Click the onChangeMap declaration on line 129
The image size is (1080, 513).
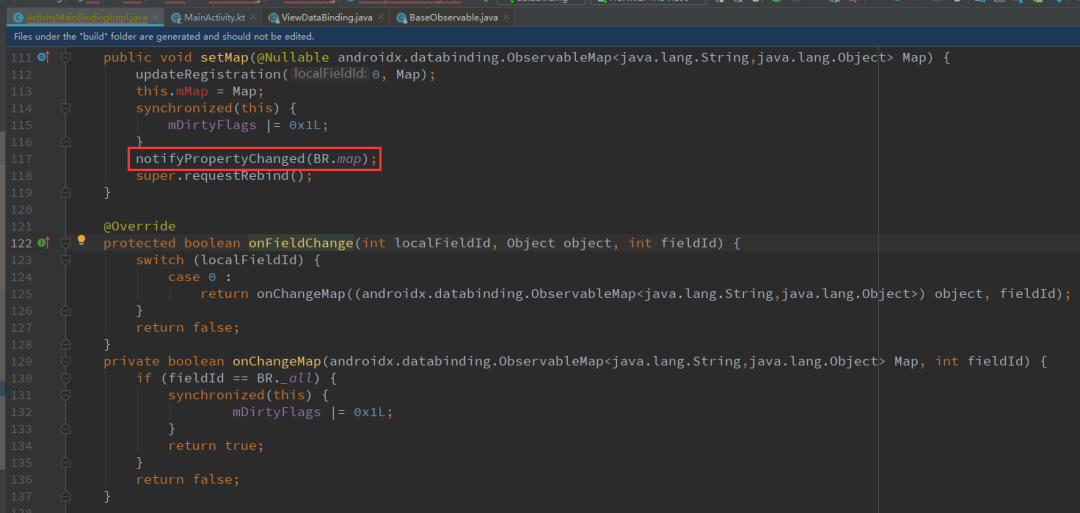277,361
